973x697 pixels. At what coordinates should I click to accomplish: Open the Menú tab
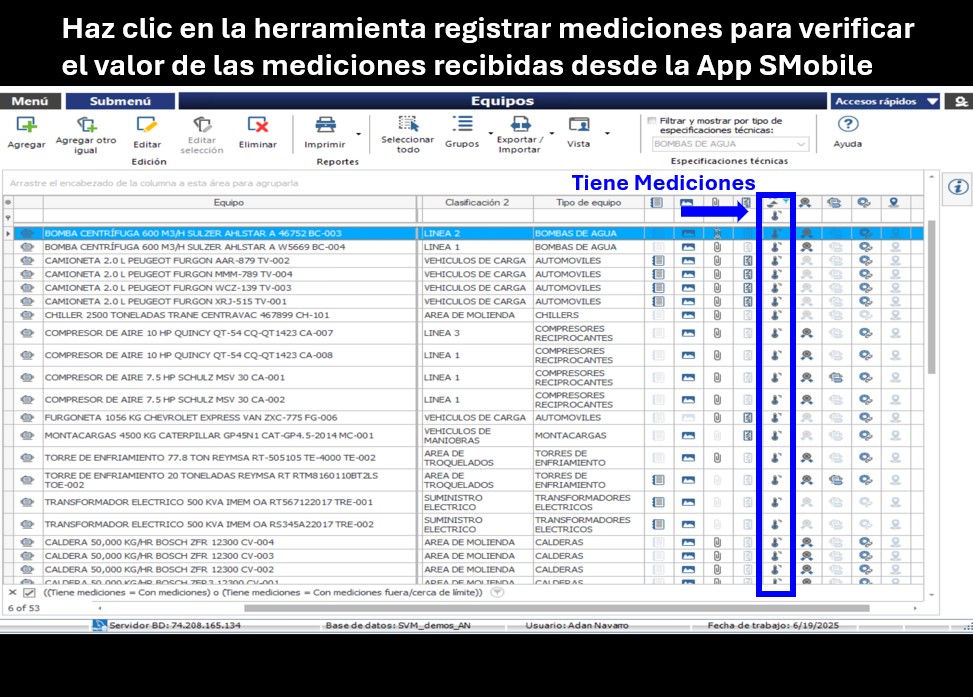click(30, 101)
